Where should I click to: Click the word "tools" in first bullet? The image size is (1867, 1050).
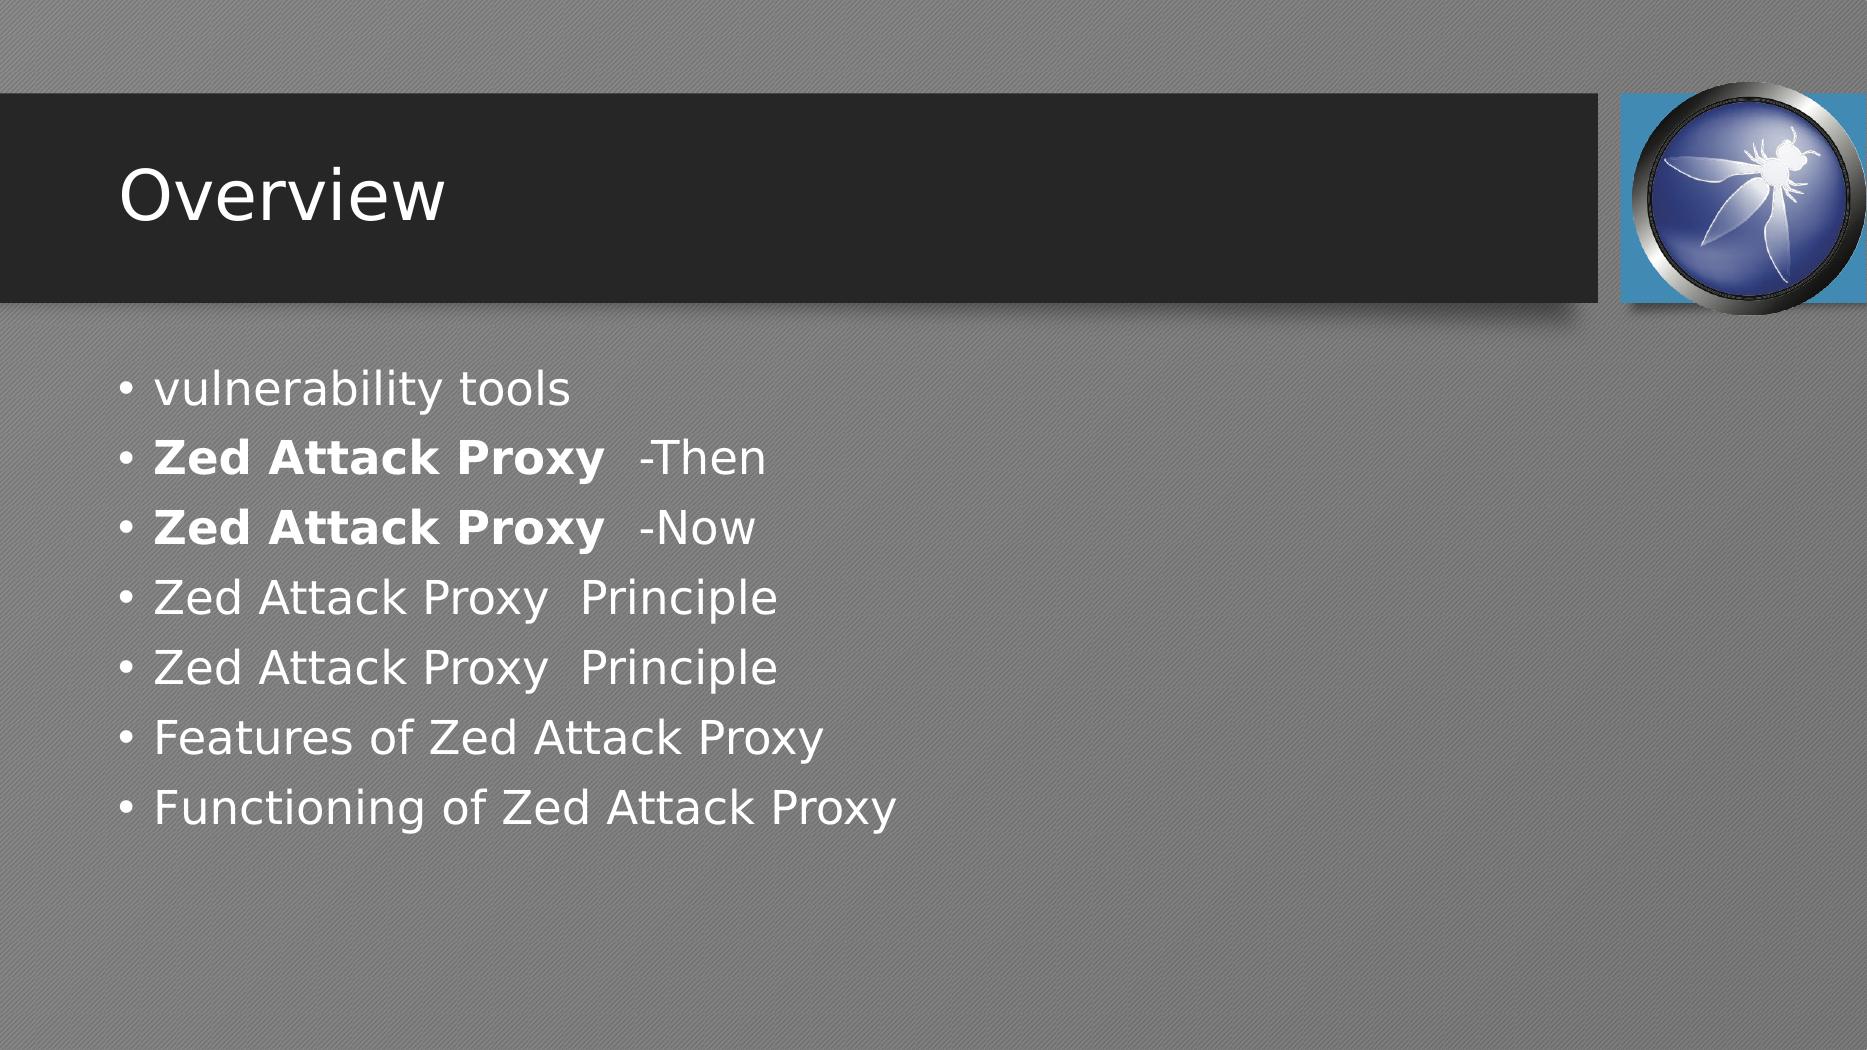pyautogui.click(x=514, y=389)
